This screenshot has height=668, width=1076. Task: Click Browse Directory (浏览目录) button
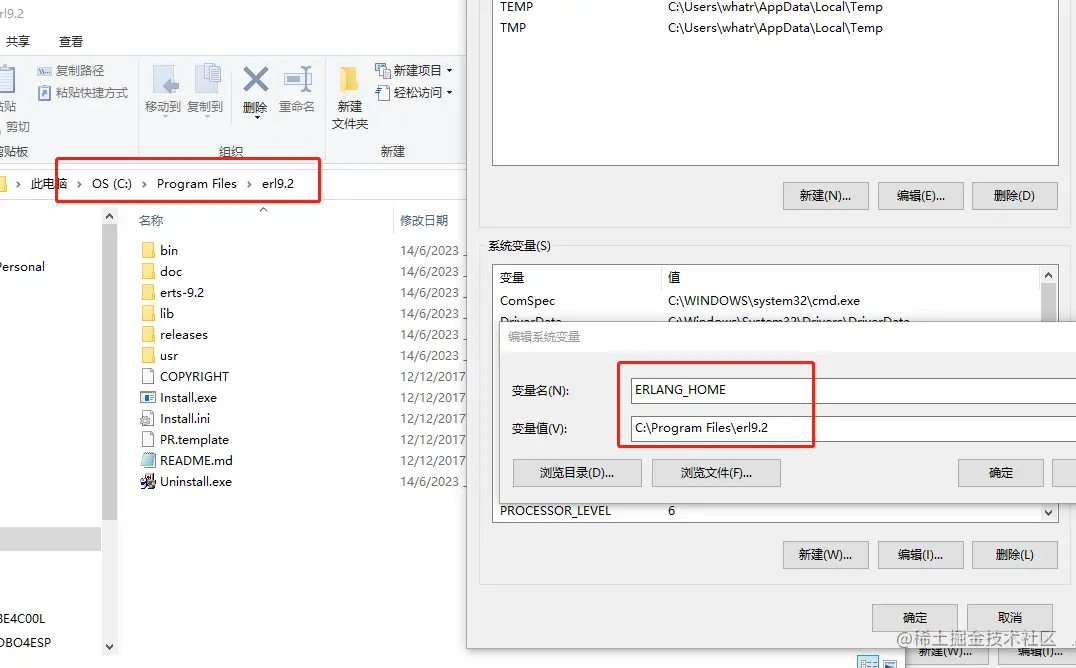(577, 473)
